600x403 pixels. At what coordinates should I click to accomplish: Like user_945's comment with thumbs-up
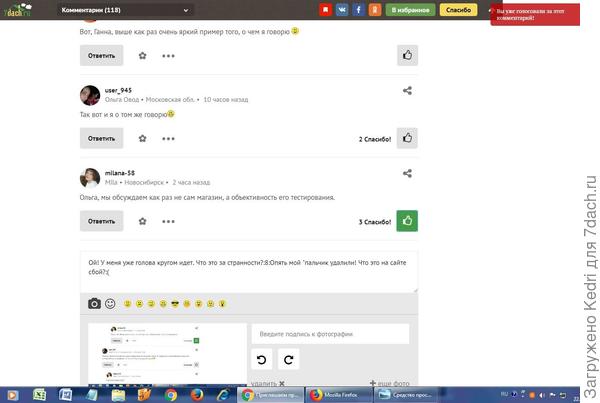click(407, 138)
